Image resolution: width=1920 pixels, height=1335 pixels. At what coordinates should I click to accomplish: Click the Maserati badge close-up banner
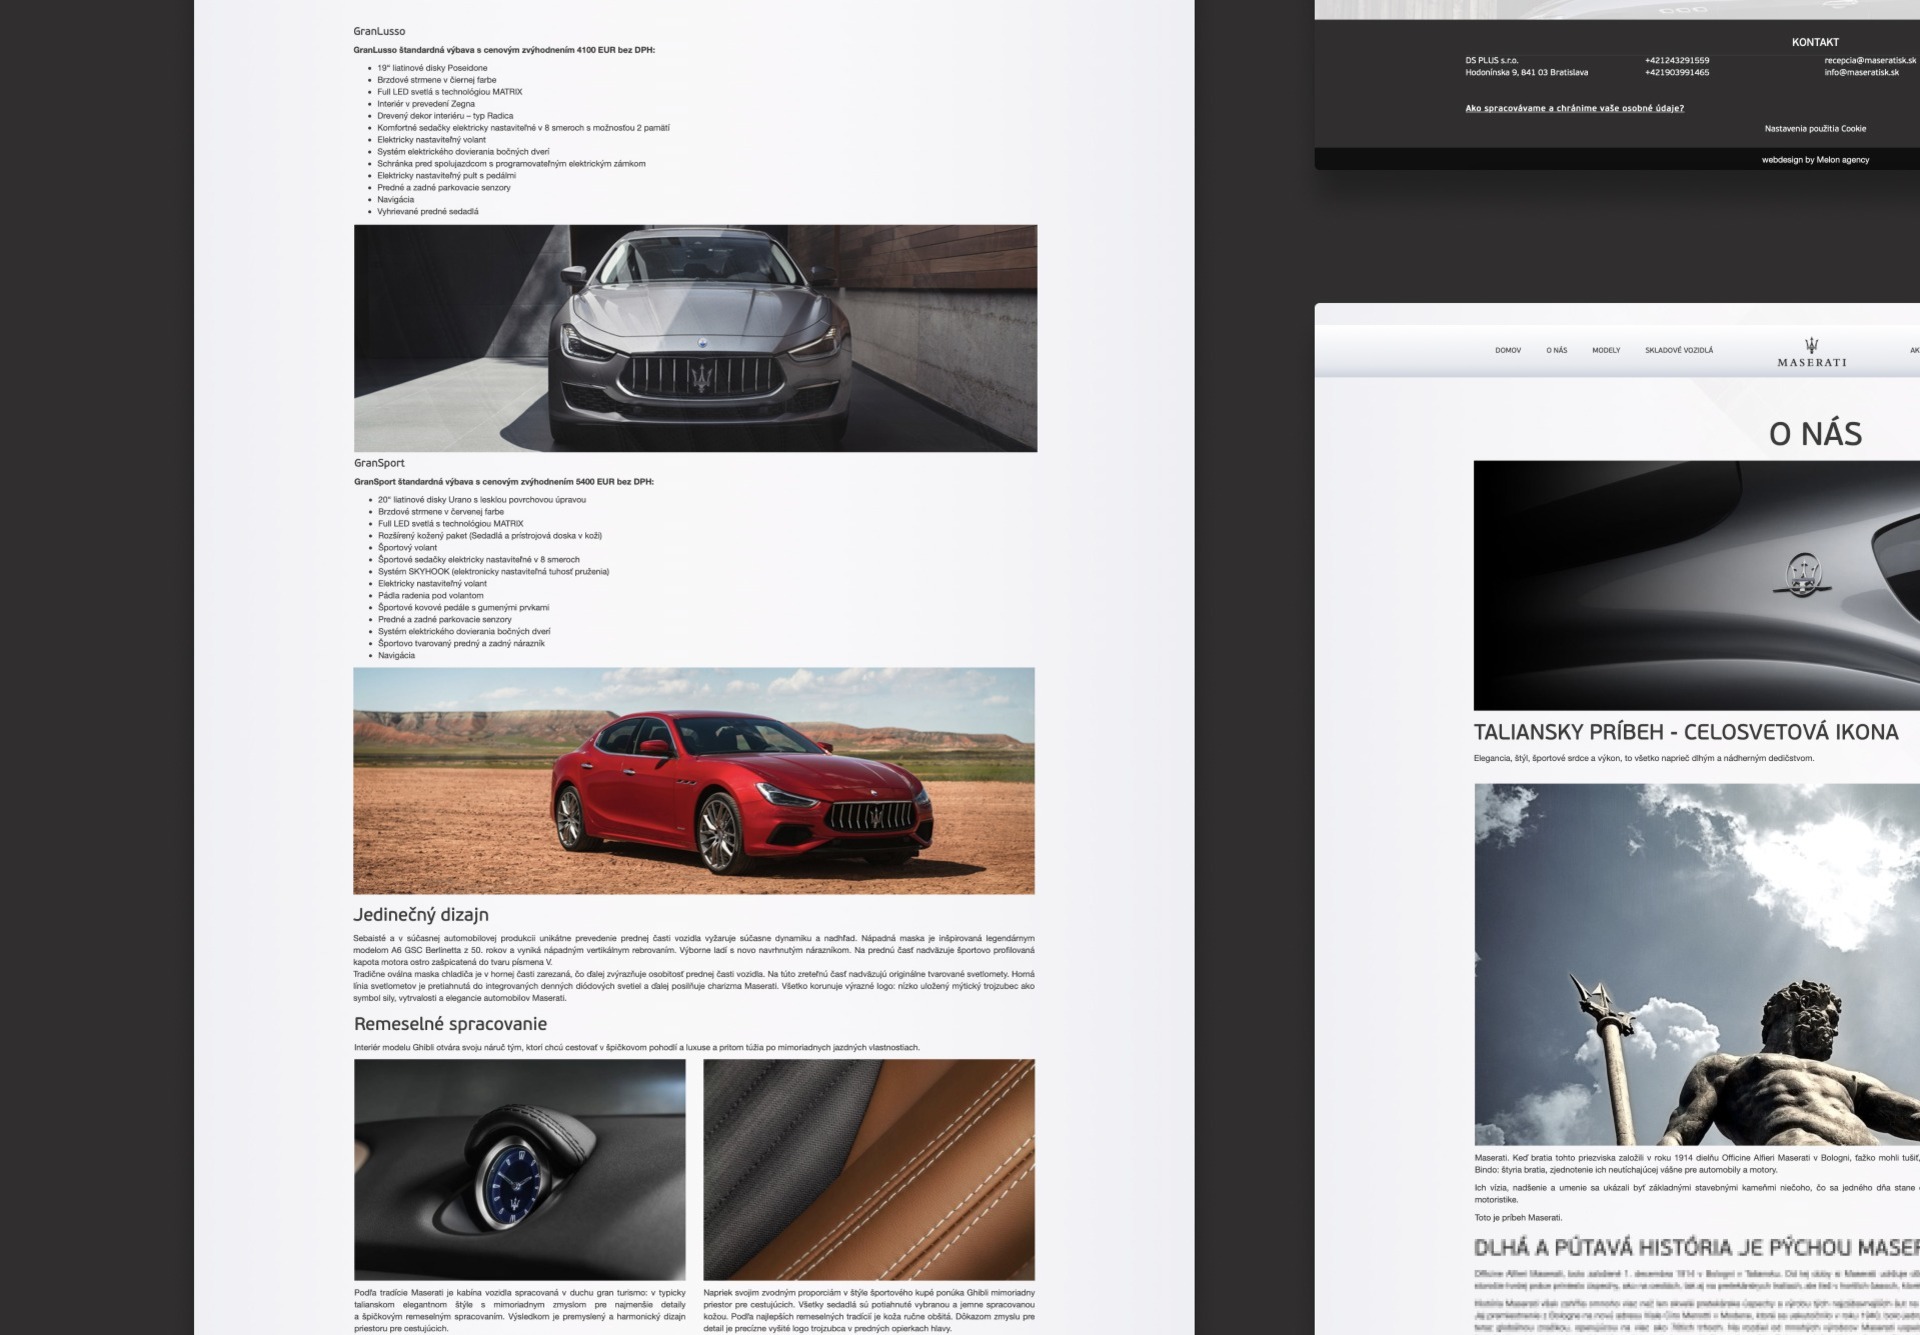point(1696,585)
